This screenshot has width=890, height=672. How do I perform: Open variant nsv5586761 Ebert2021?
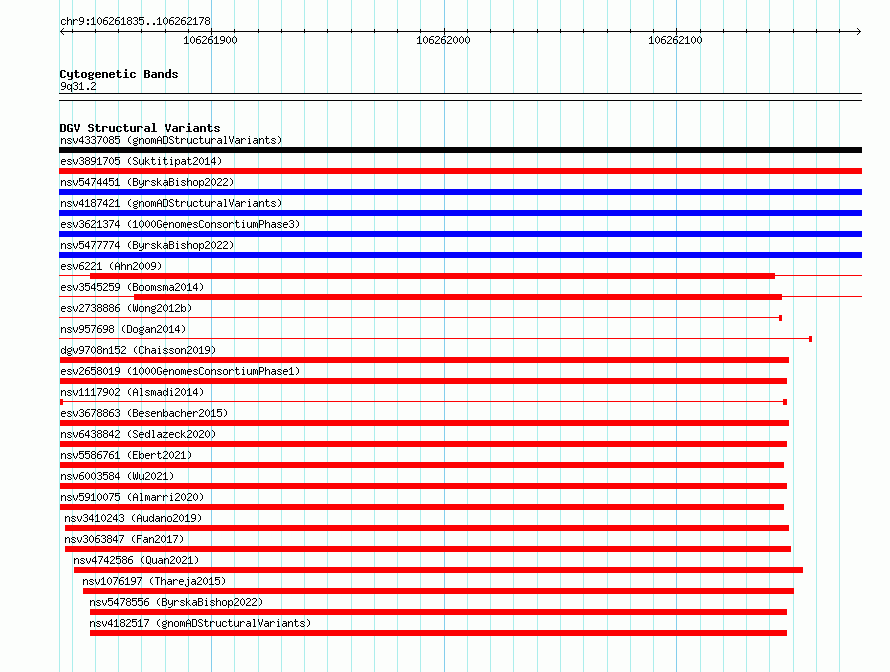click(126, 455)
